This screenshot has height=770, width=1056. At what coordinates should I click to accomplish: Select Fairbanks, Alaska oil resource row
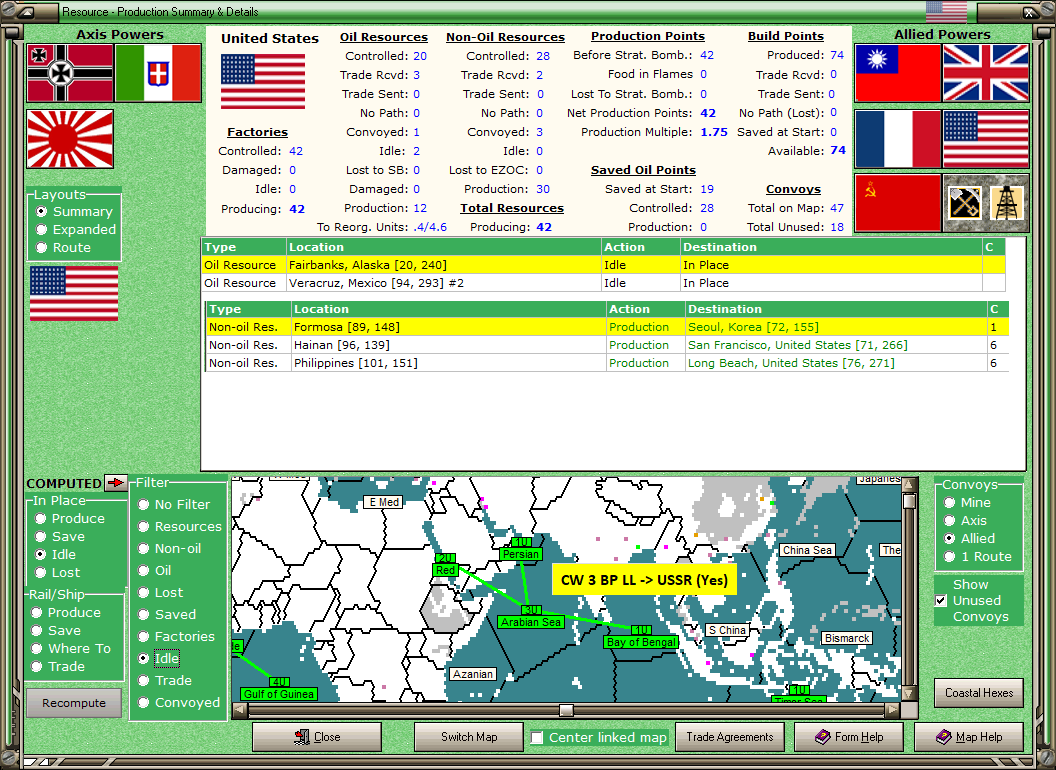(603, 265)
